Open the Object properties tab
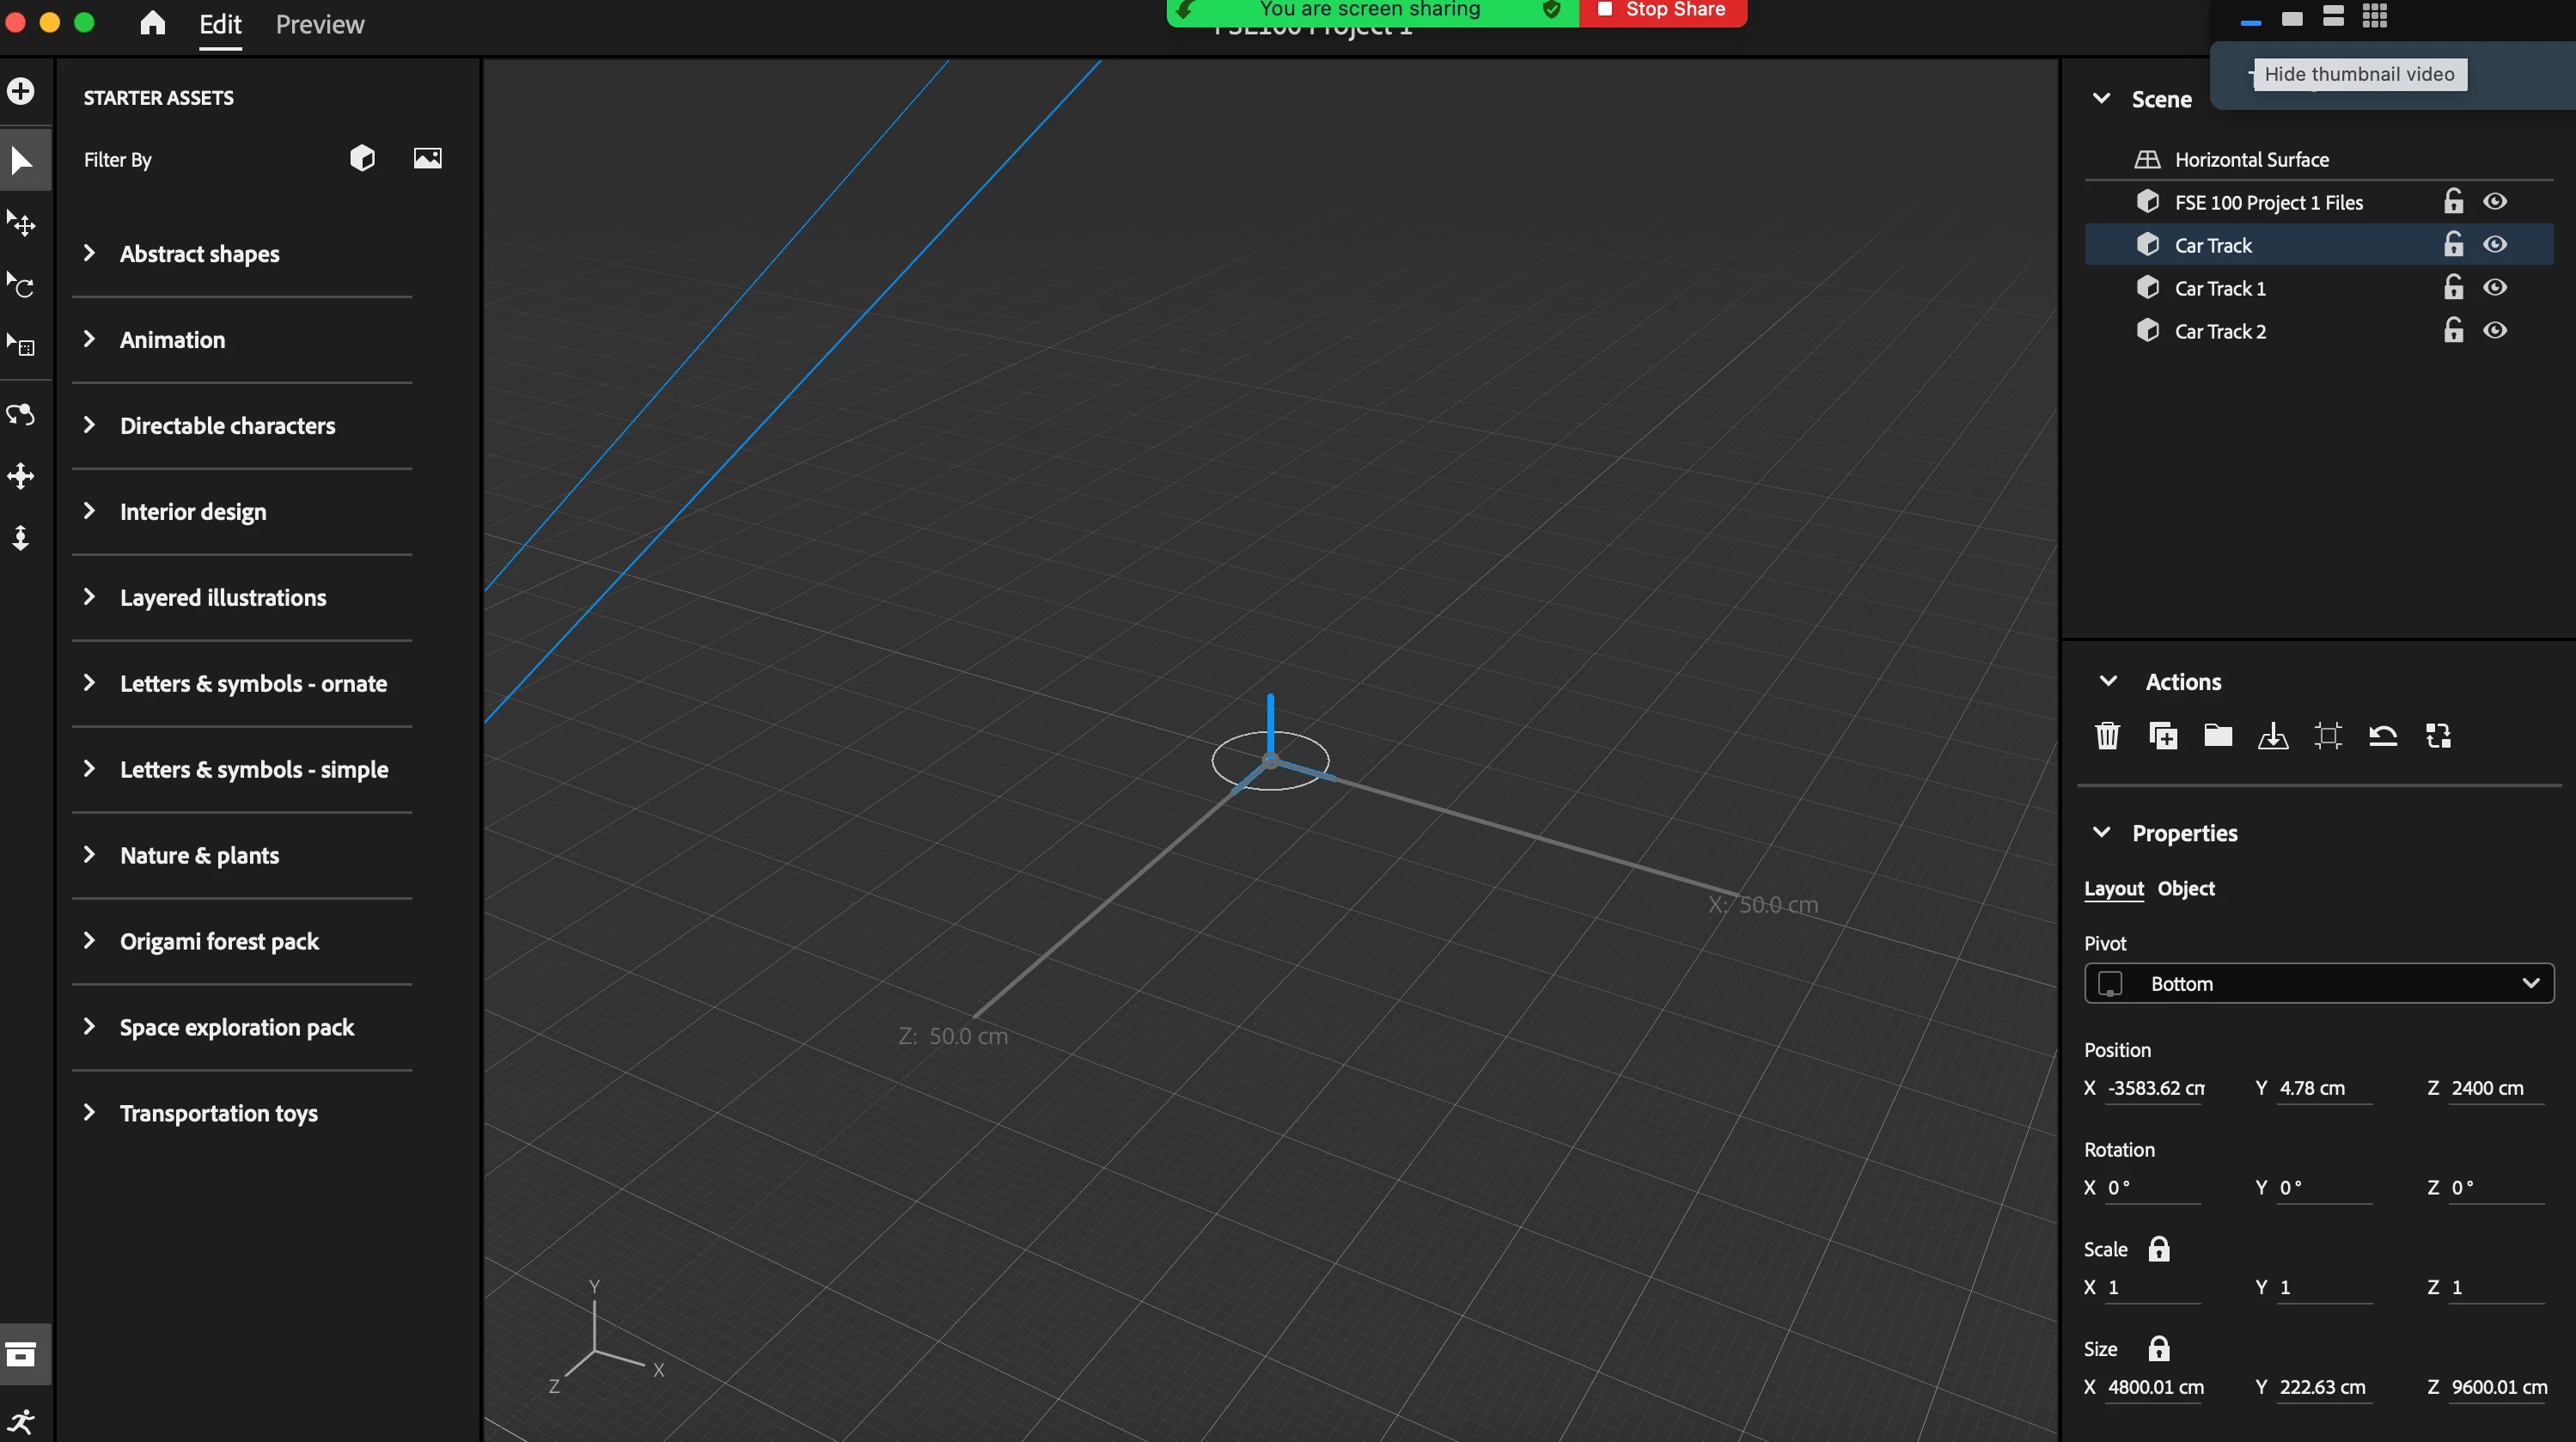Screen dimensions: 2576x1442 [2185, 888]
